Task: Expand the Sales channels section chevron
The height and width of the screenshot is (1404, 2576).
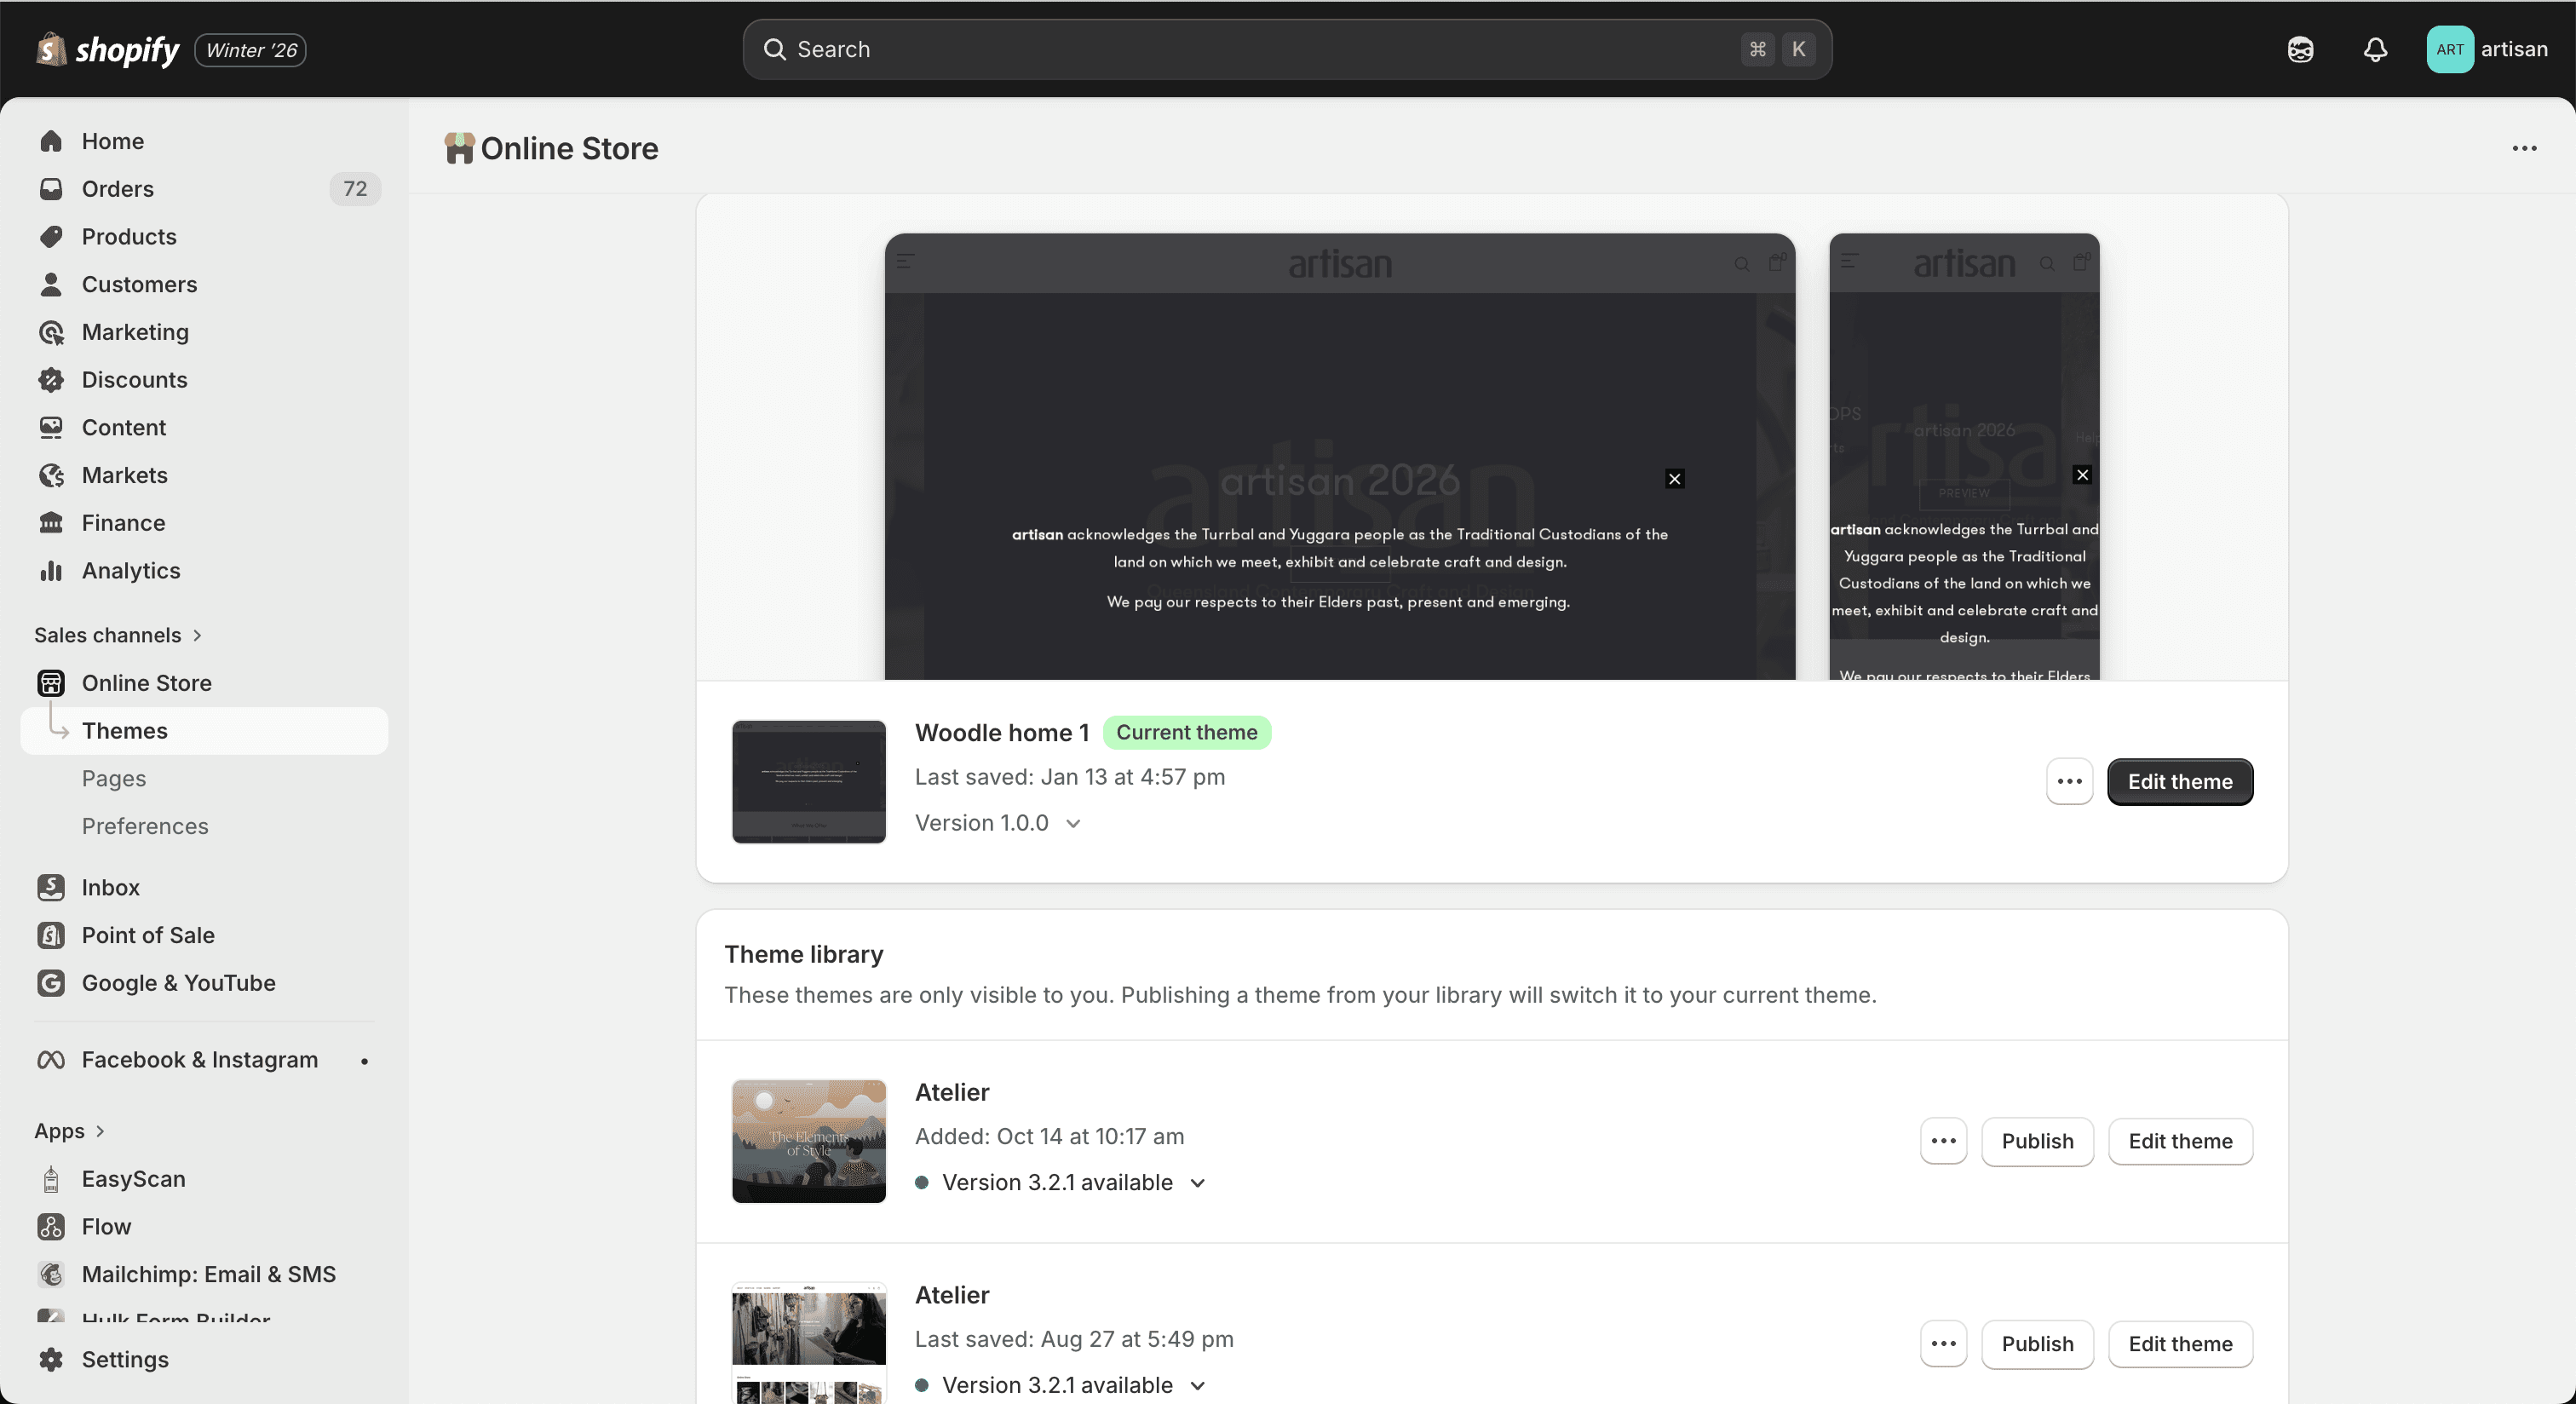Action: [197, 635]
